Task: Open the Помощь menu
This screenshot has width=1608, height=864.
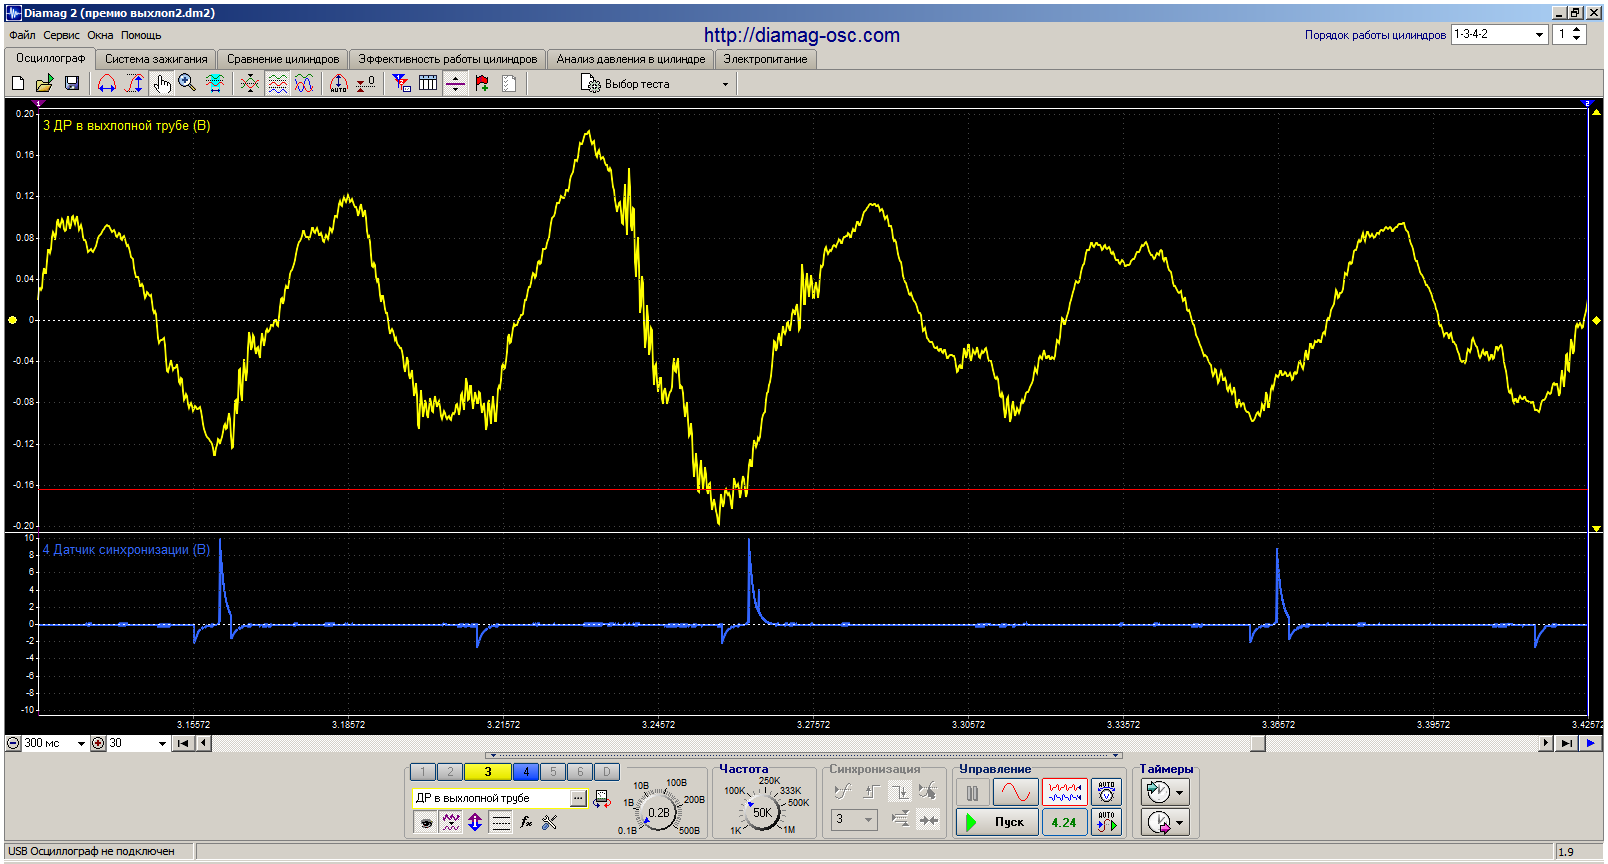Action: (141, 35)
